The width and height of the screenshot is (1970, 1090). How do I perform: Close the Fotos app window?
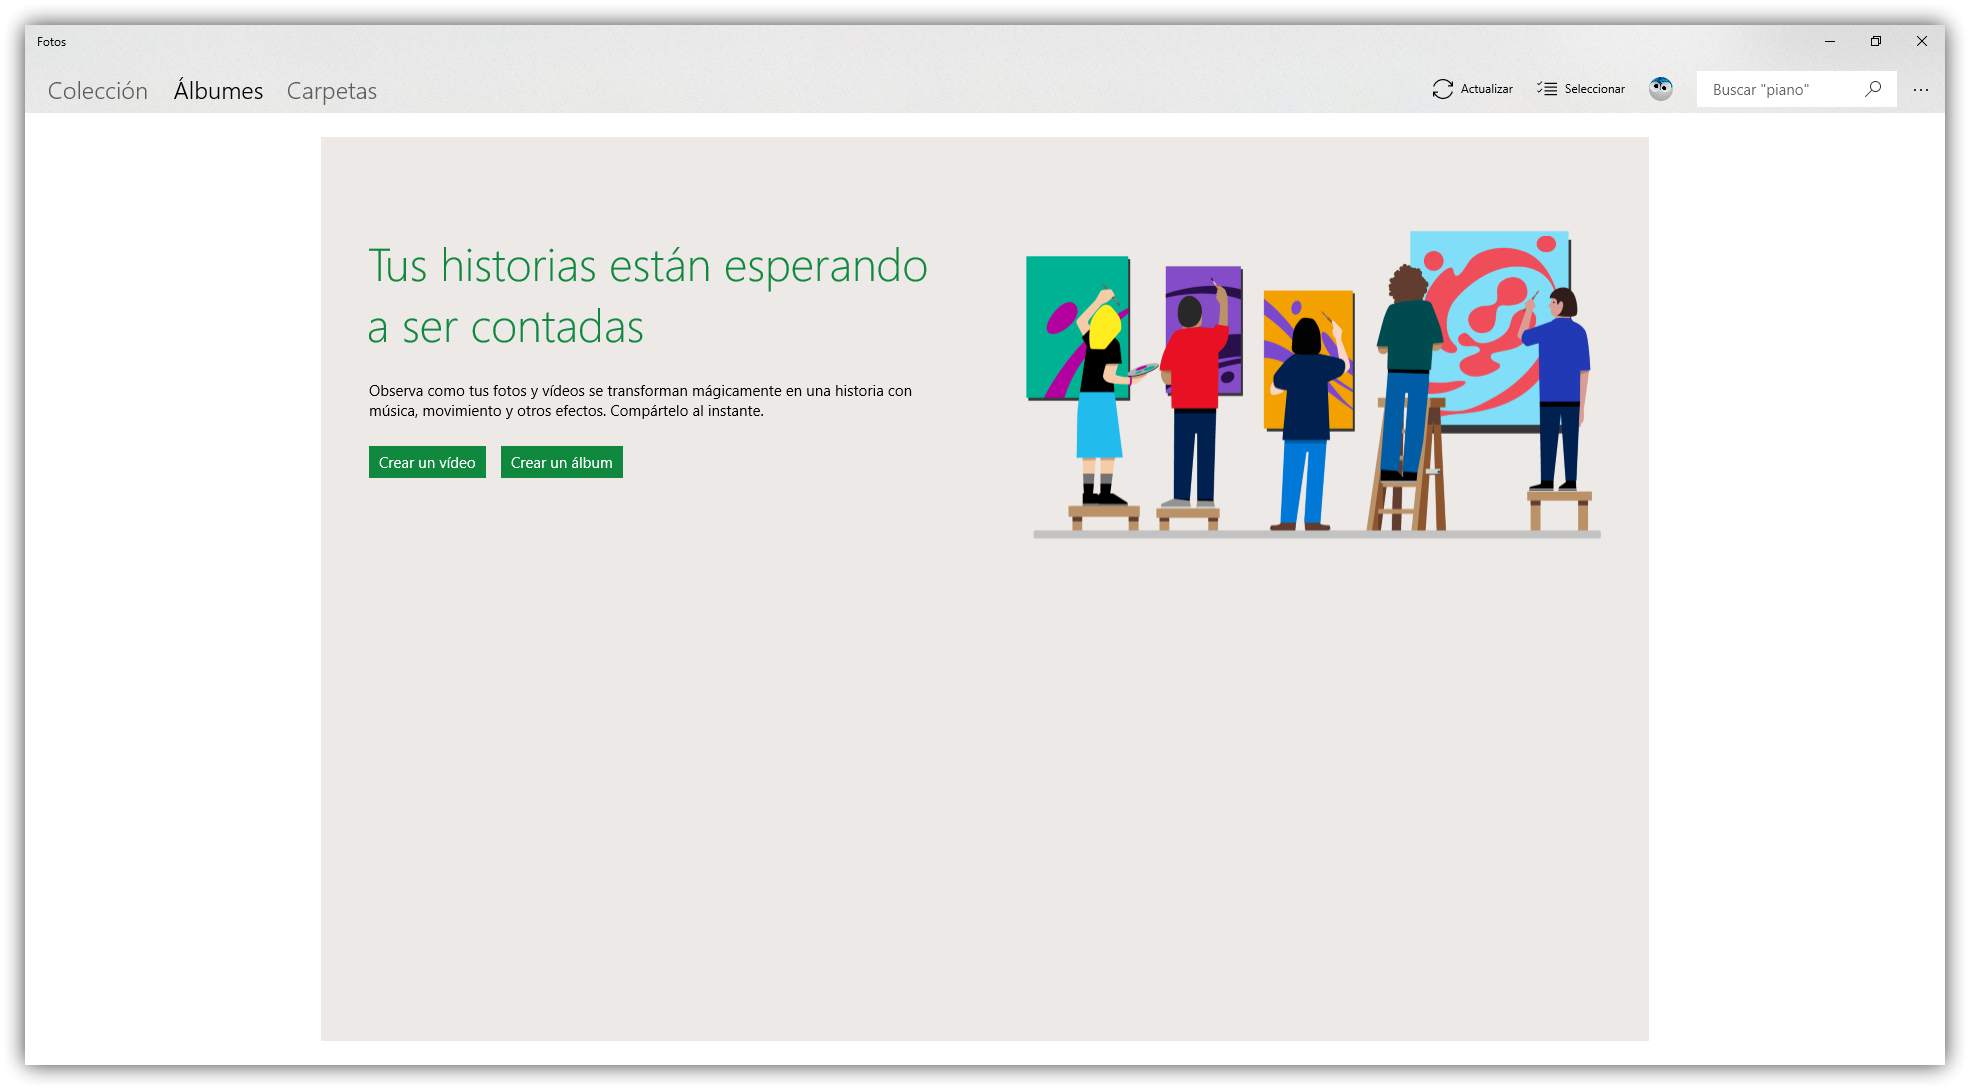click(x=1922, y=41)
